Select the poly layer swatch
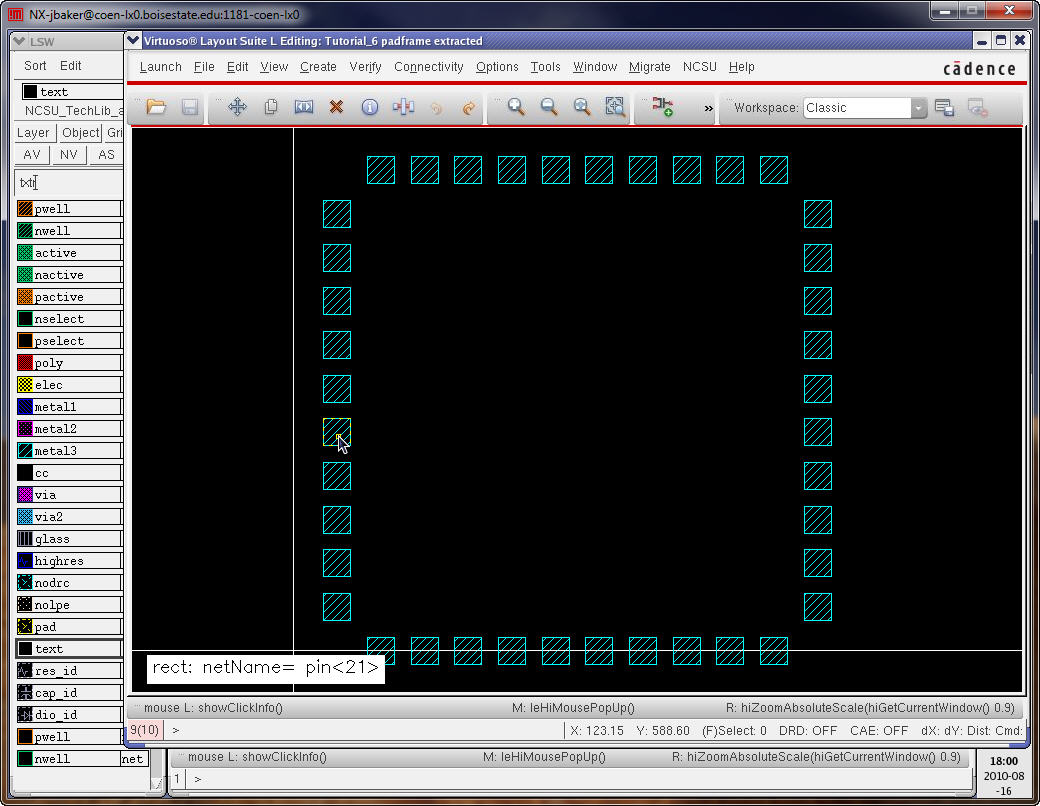The image size is (1040, 806). pos(26,363)
